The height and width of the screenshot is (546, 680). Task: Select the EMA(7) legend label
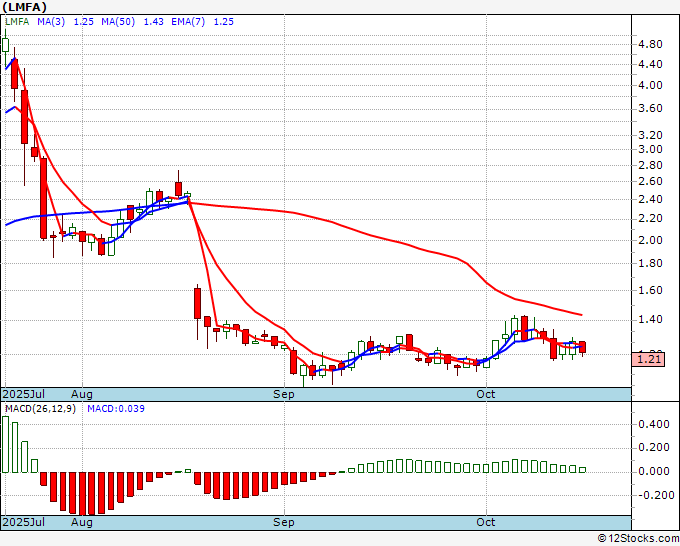coord(185,22)
